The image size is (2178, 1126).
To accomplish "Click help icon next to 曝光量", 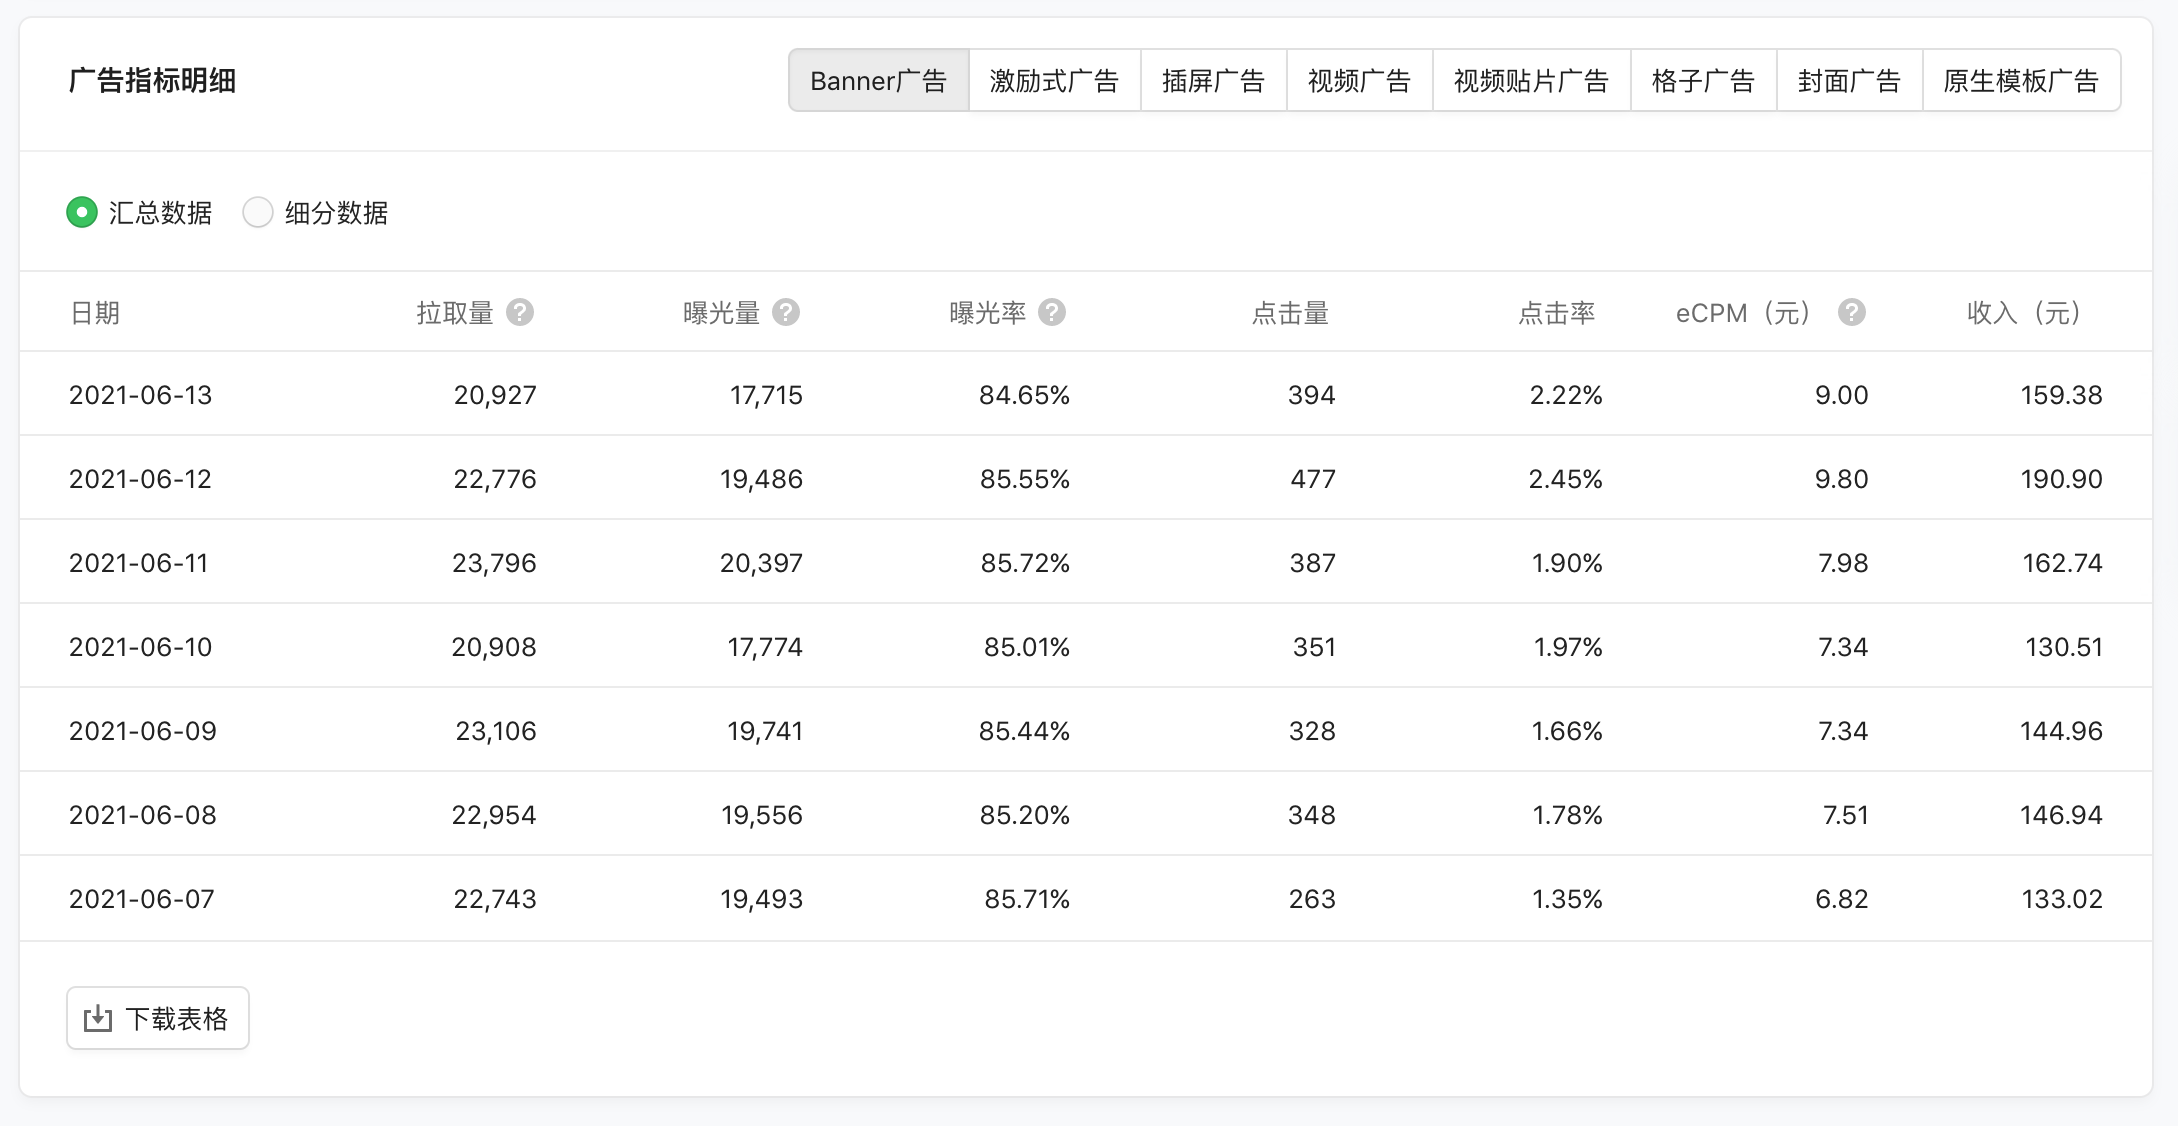I will (x=786, y=313).
